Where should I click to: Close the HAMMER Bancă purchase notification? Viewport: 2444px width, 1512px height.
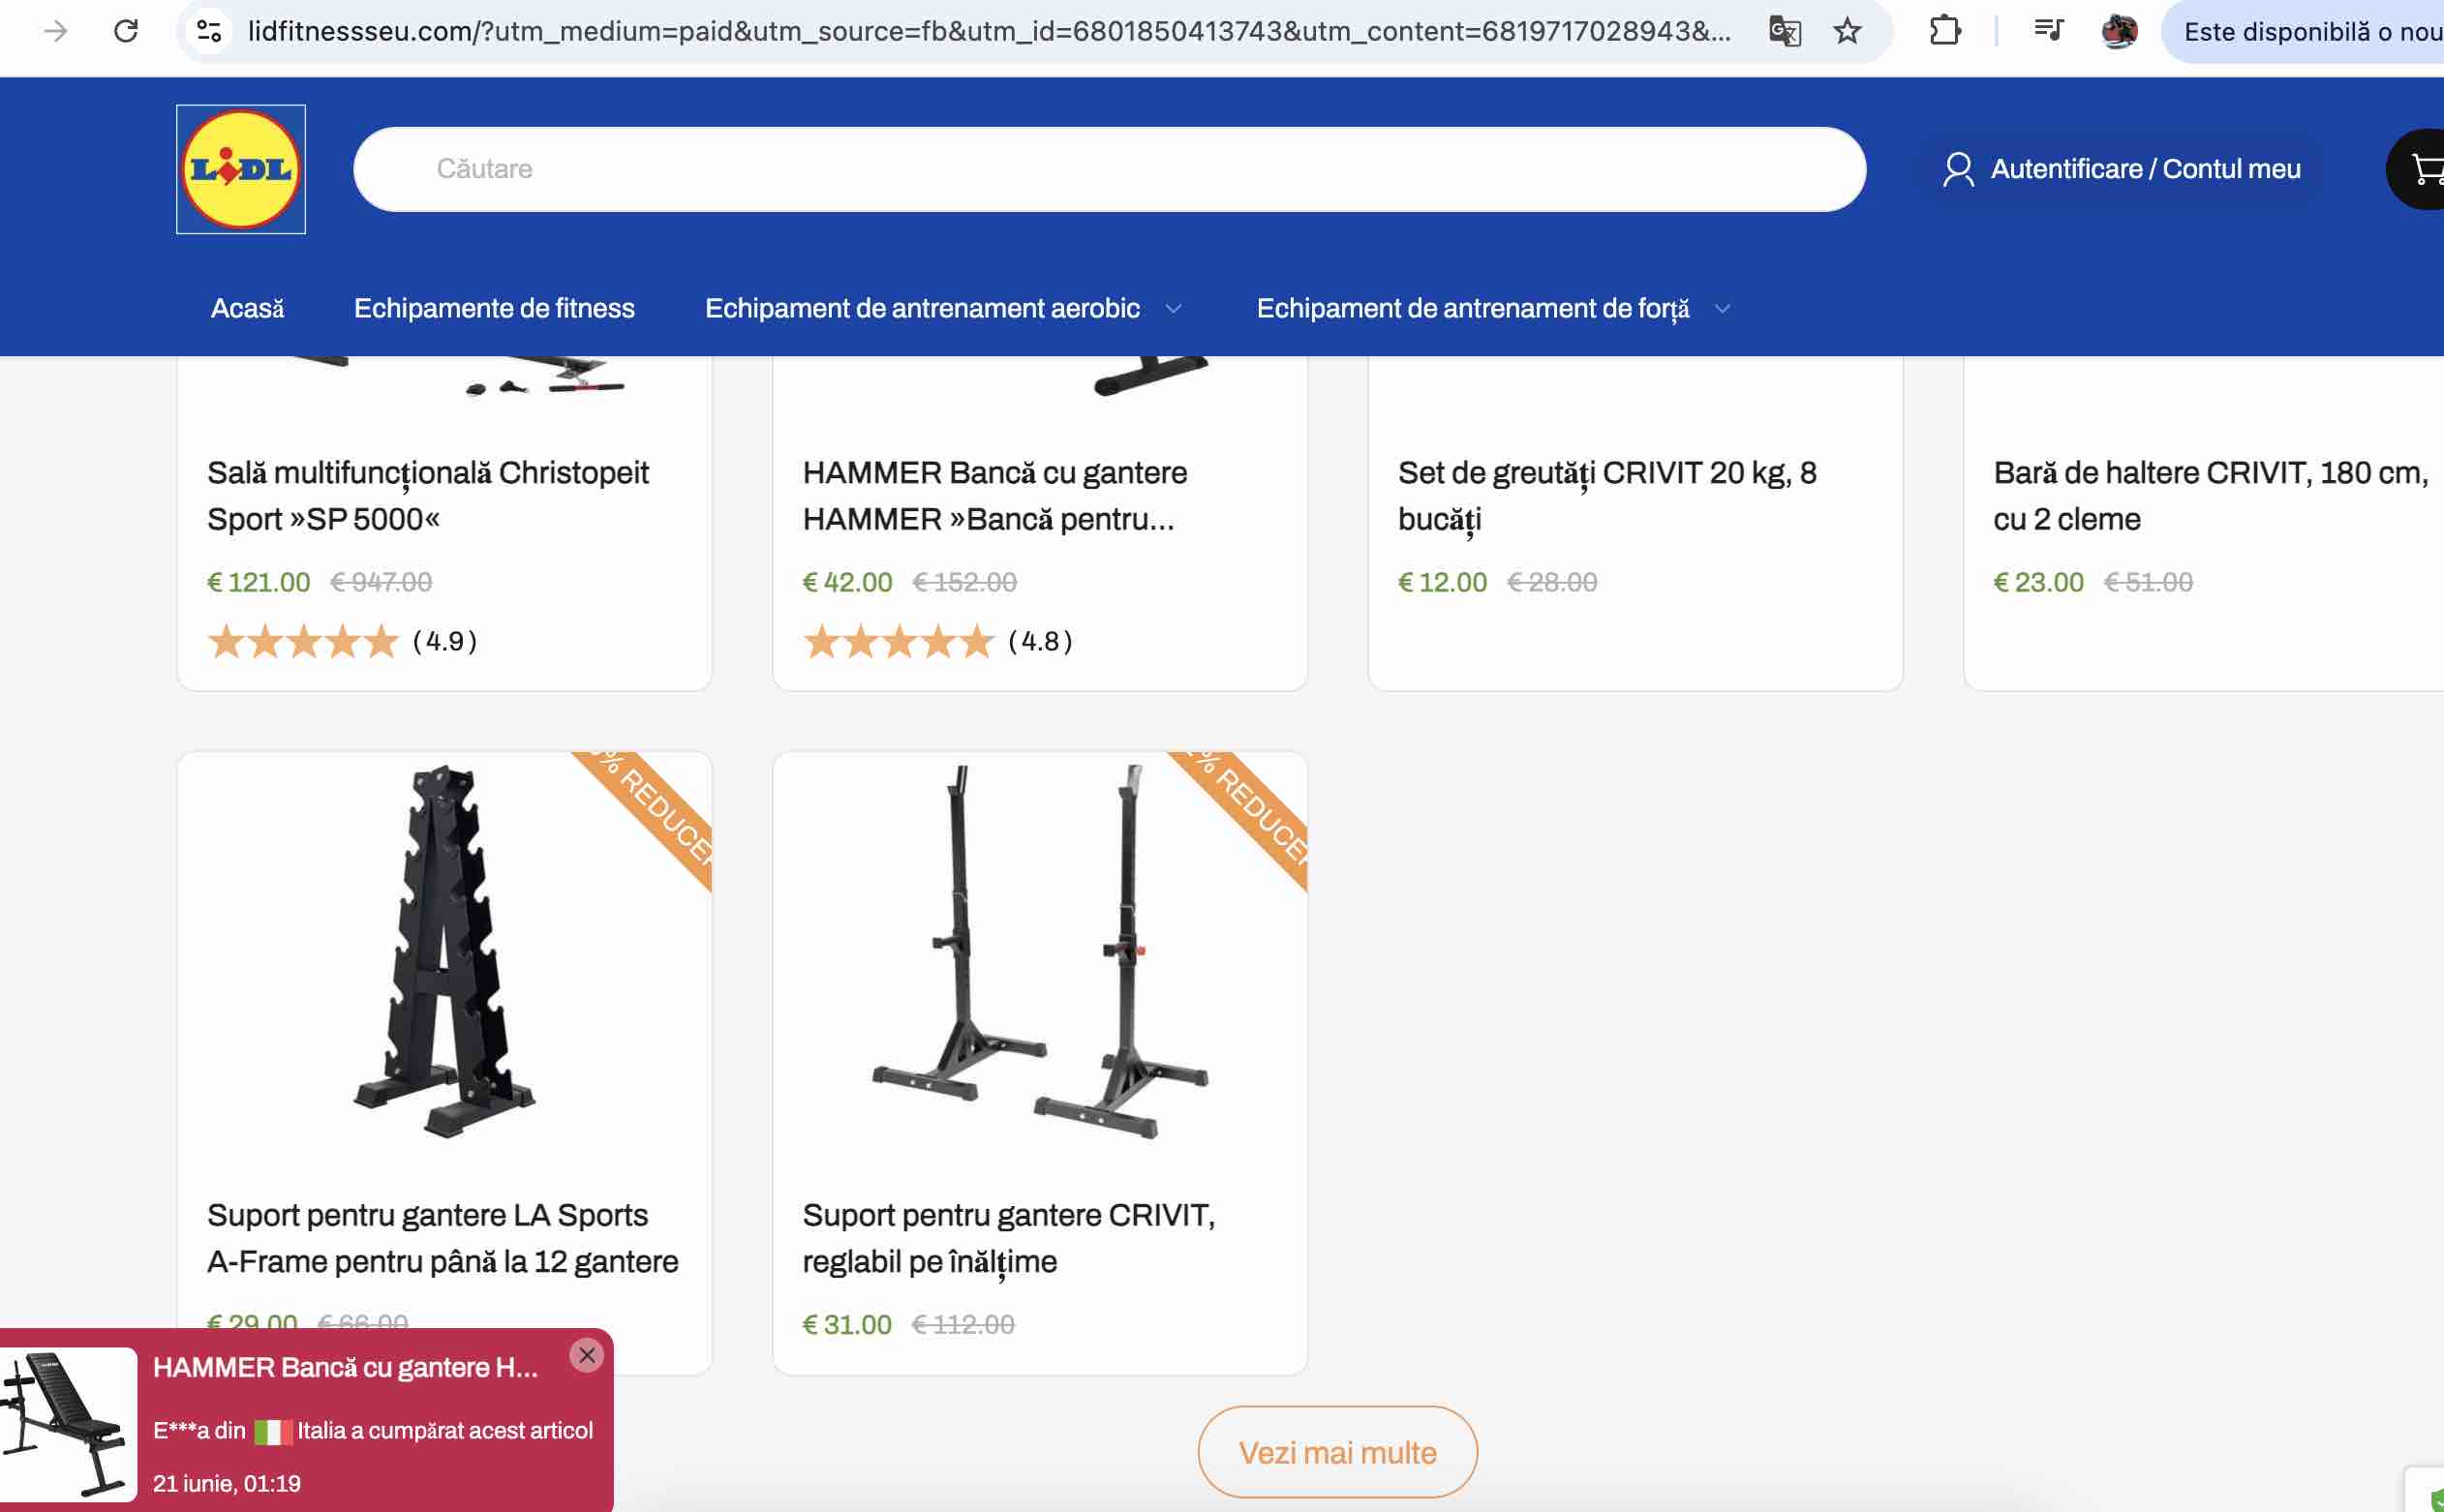pyautogui.click(x=587, y=1355)
